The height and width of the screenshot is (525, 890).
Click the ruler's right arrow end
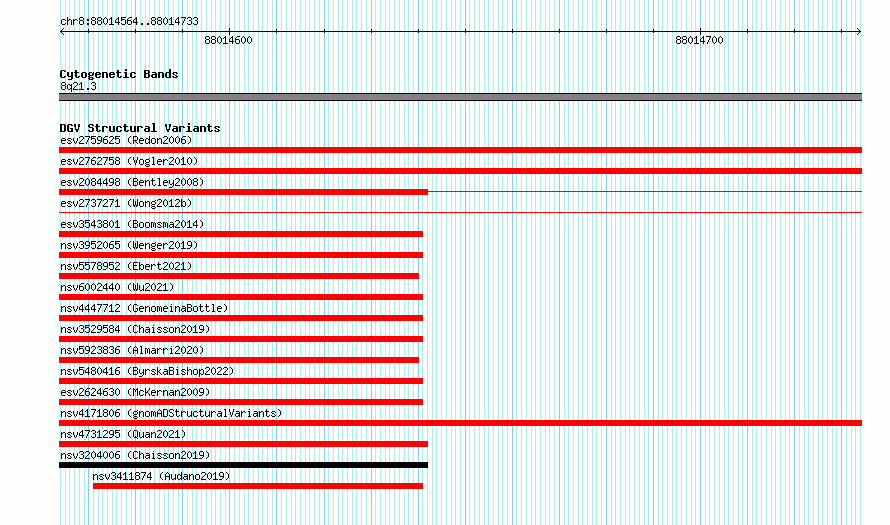point(858,31)
